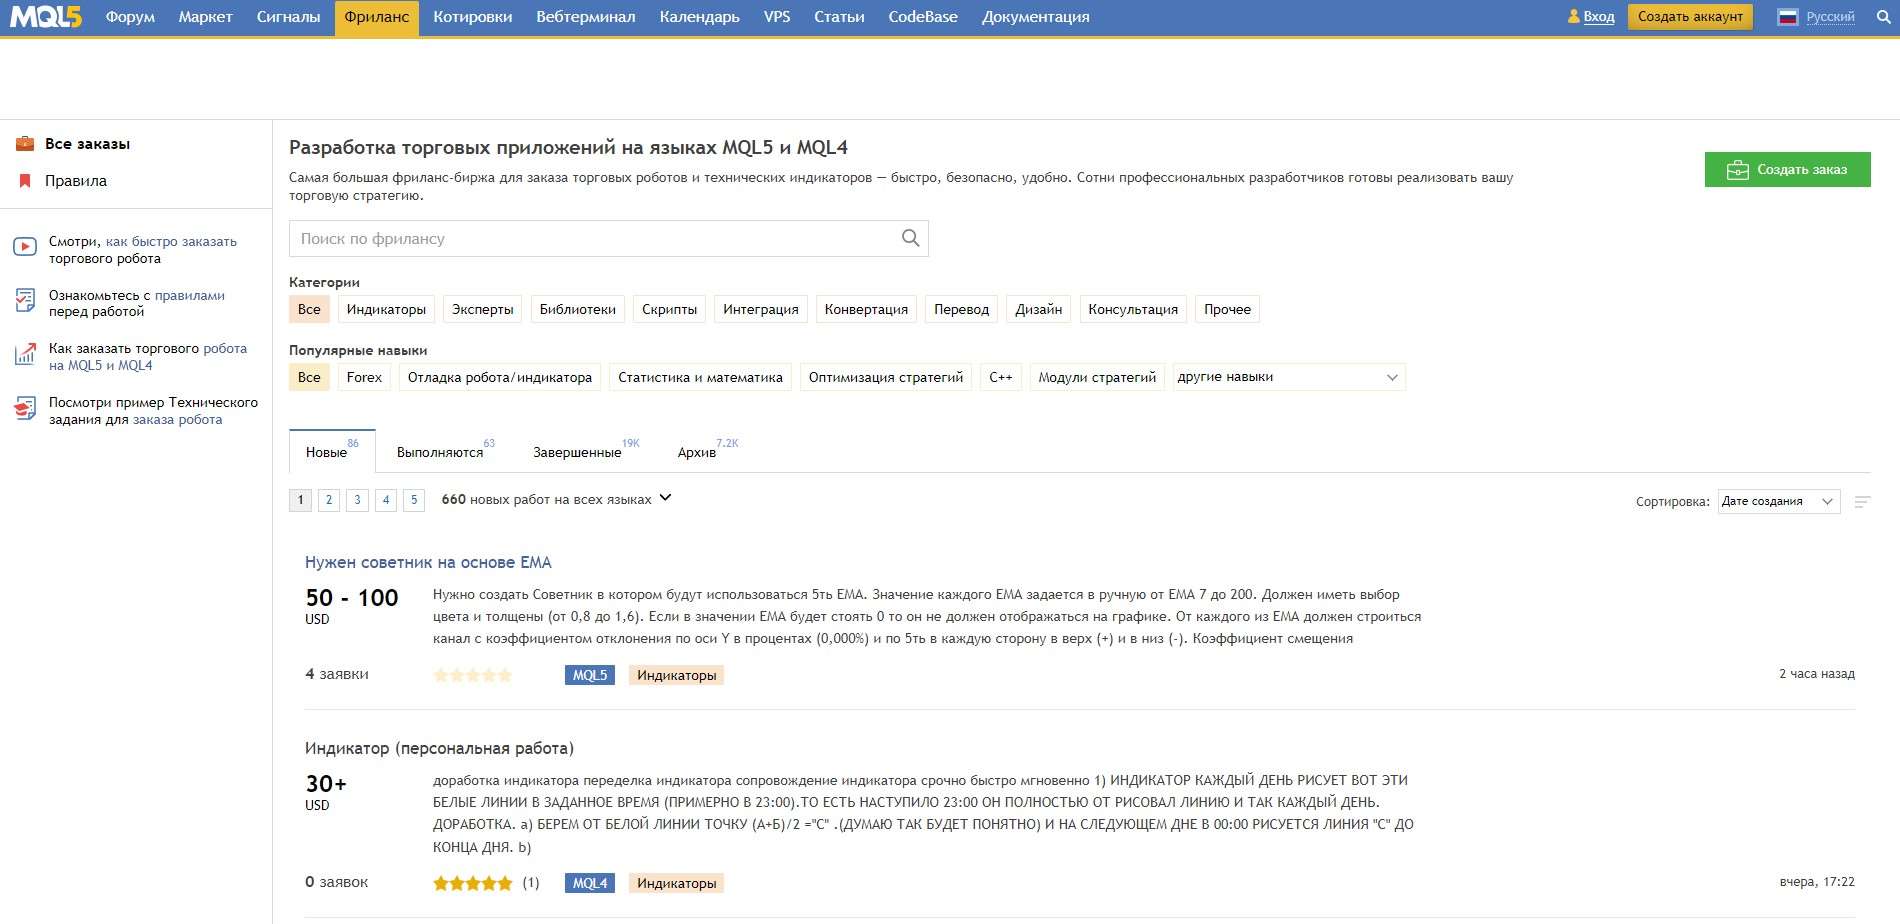Select the Перевод category filter
The width and height of the screenshot is (1900, 924).
[x=961, y=309]
